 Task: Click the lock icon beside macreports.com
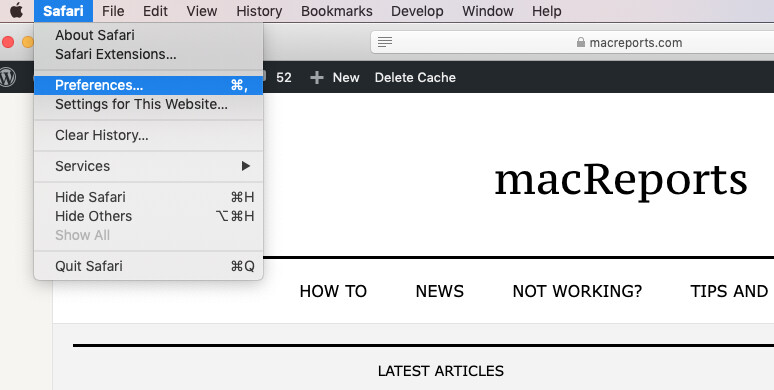click(581, 42)
